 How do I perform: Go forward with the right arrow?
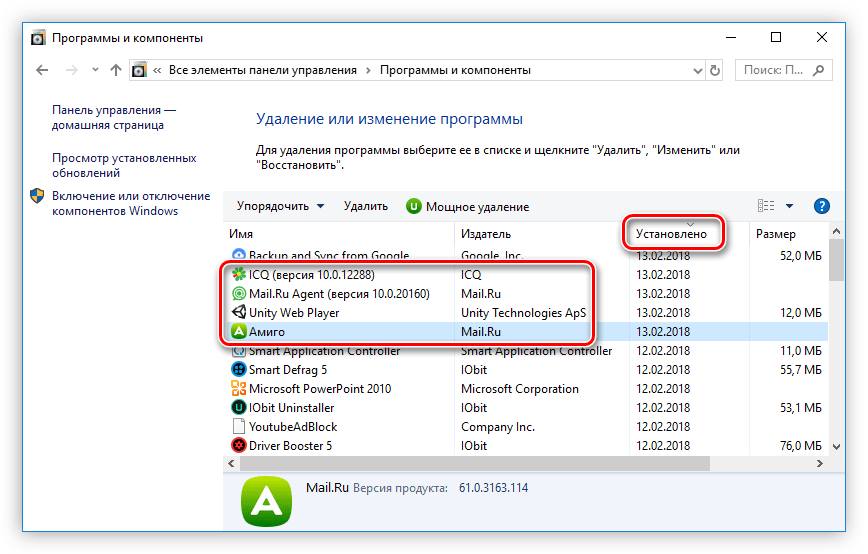[71, 70]
